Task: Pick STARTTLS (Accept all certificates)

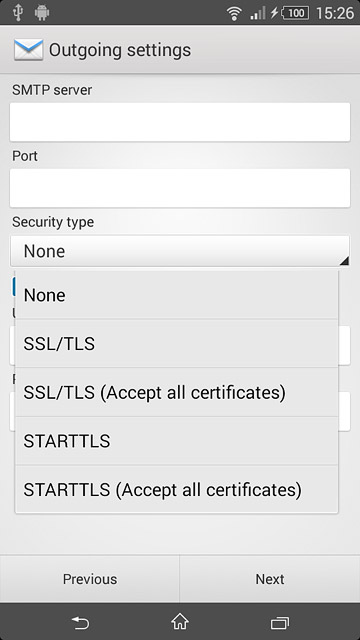Action: 176,489
